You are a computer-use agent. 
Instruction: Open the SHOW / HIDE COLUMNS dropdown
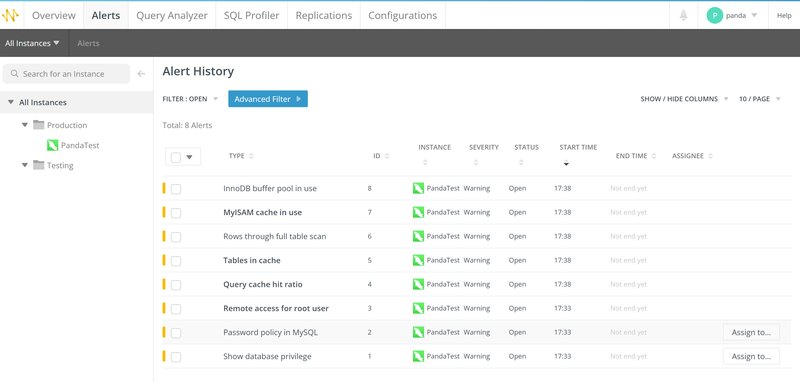(x=684, y=99)
